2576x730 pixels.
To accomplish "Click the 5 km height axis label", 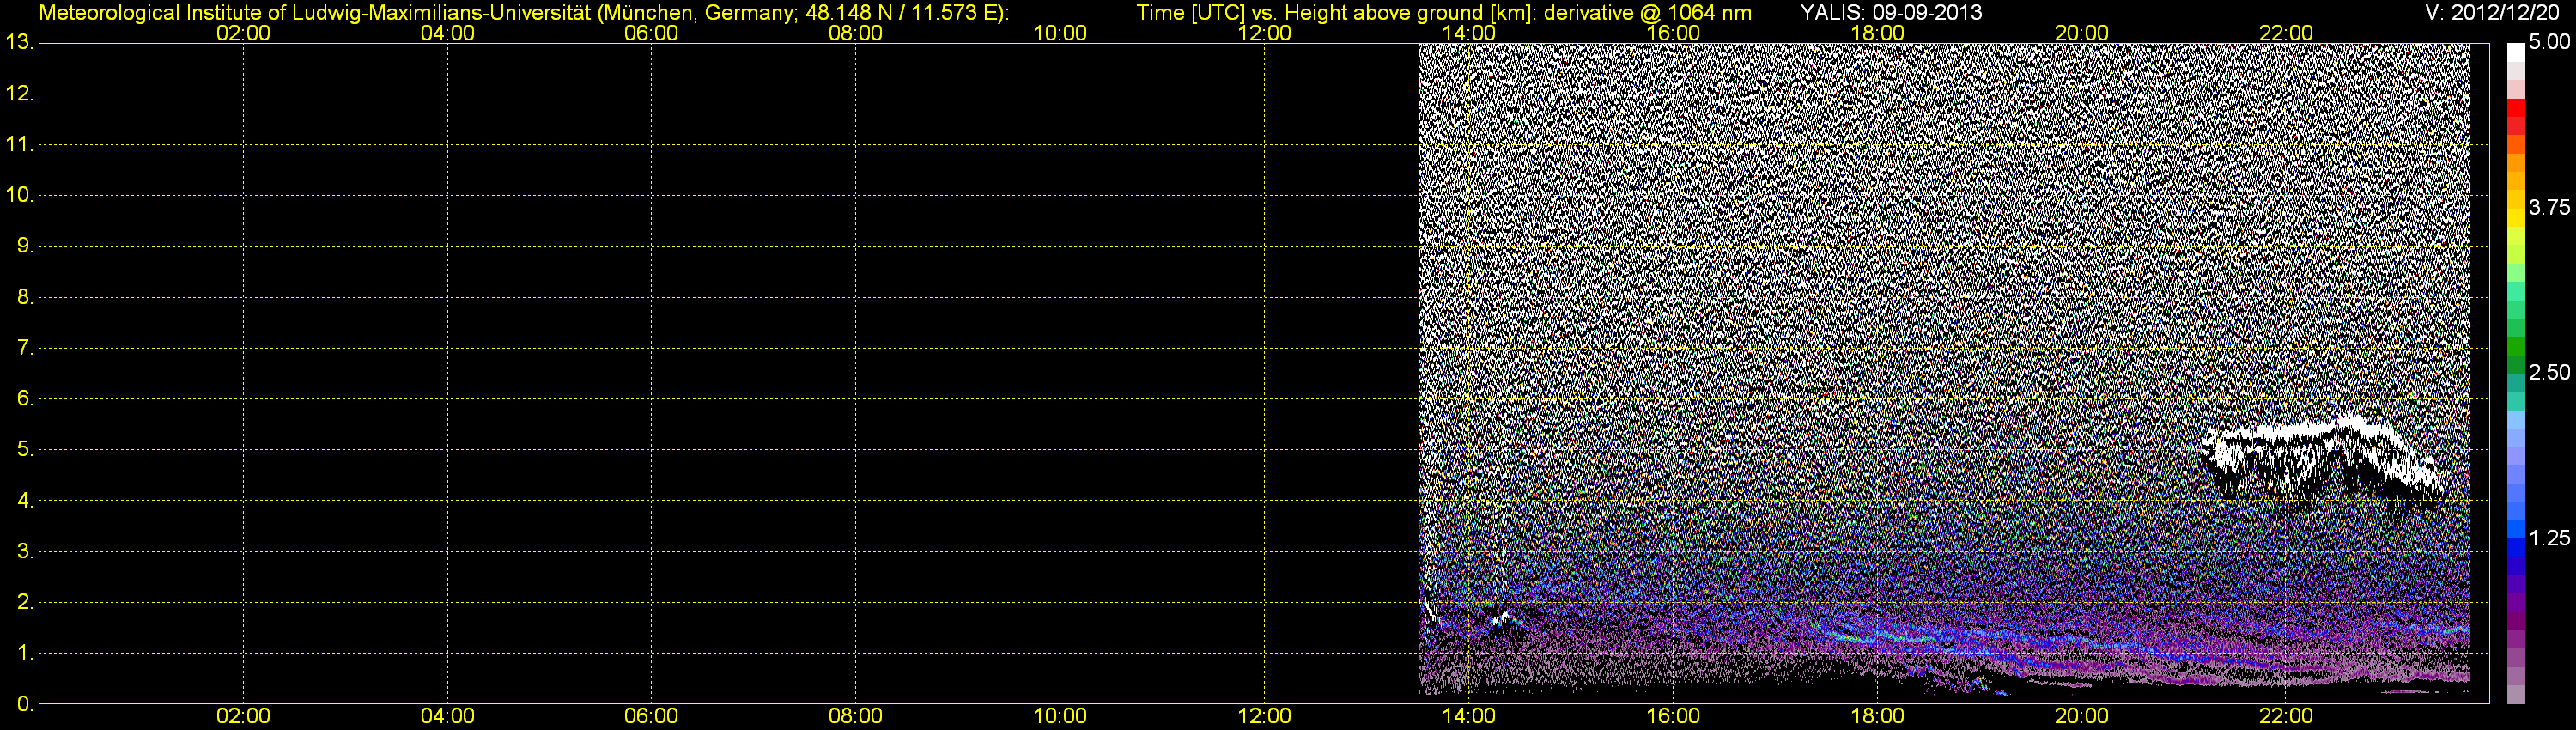I will click(x=25, y=450).
